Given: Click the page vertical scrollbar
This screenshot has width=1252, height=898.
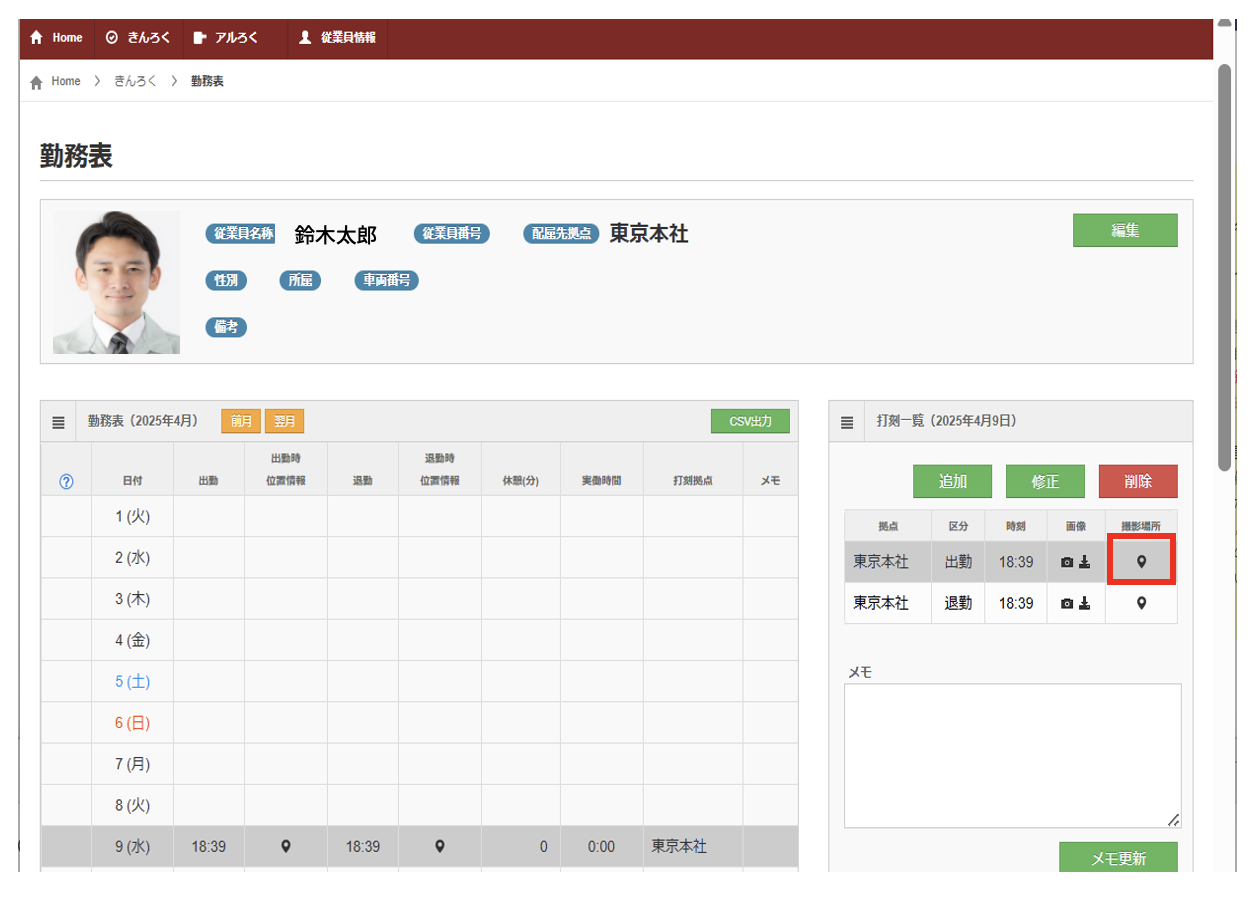Looking at the screenshot, I should (1224, 267).
